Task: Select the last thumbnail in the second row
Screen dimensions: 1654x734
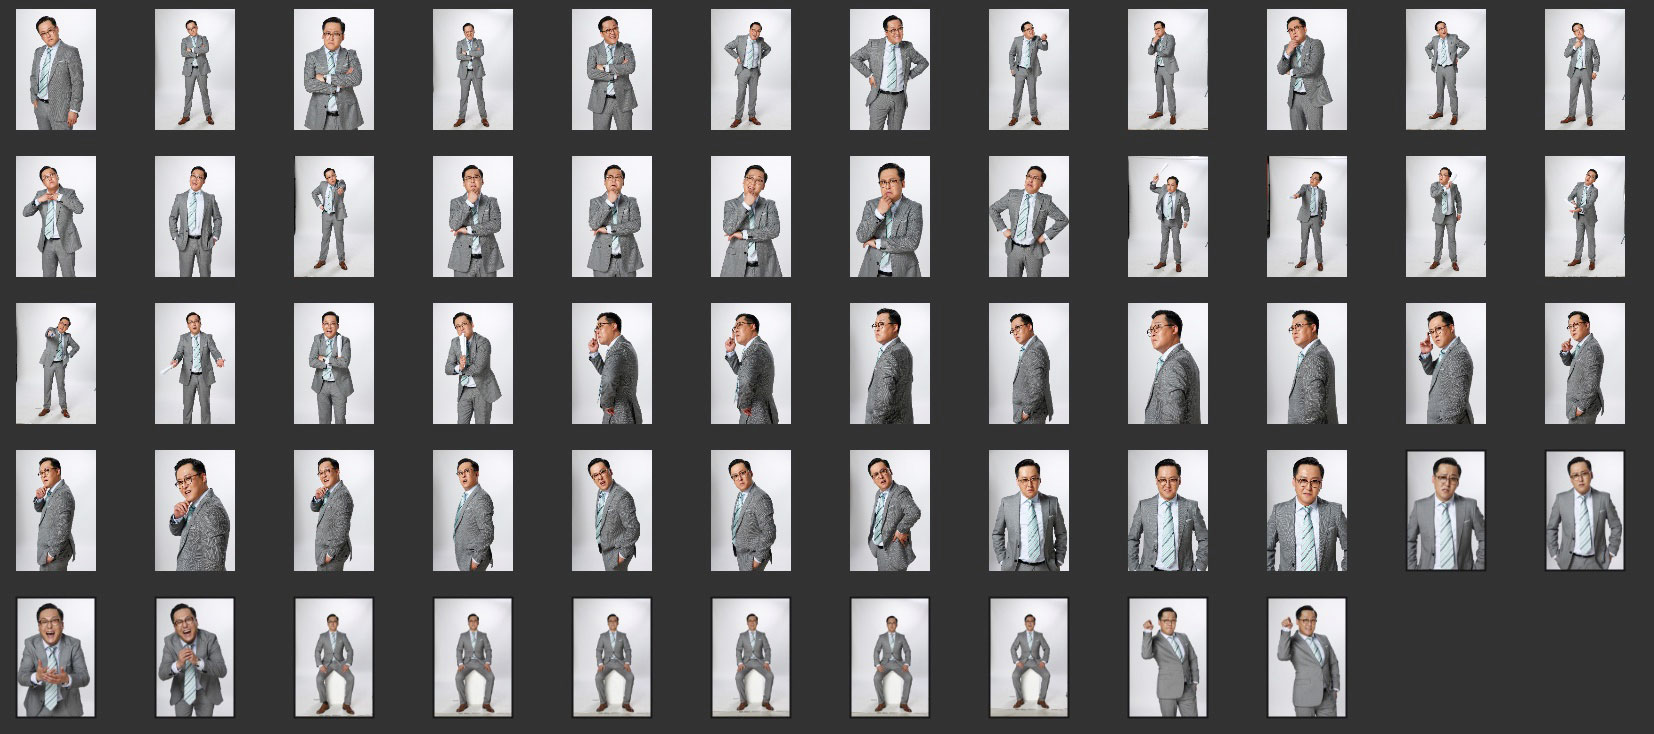Action: (x=1584, y=216)
